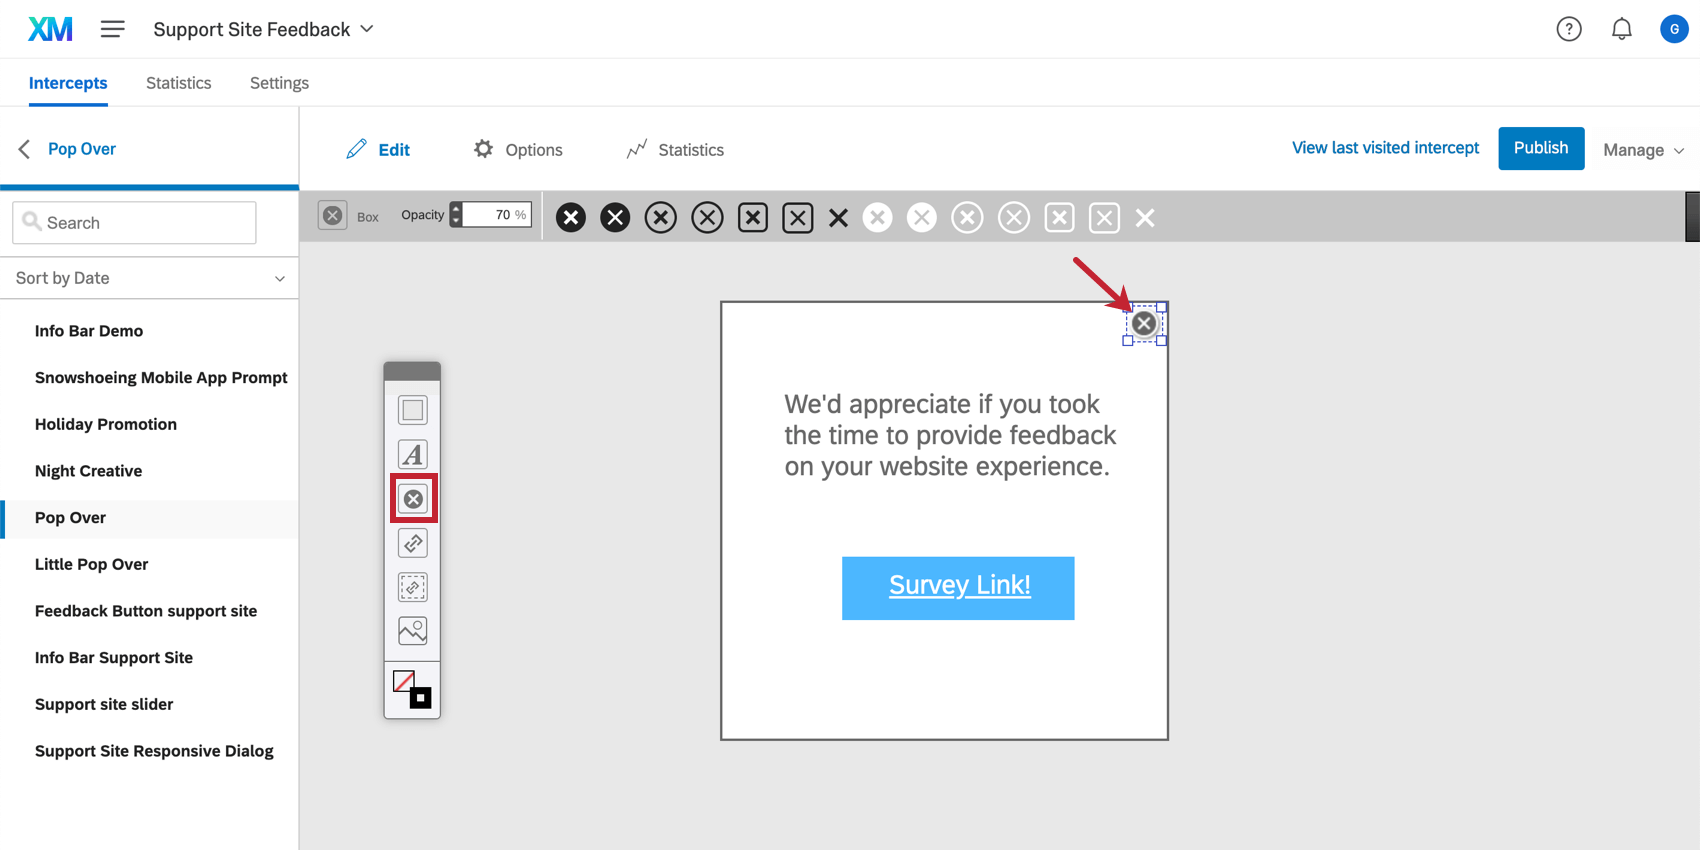Viewport: 1700px width, 850px height.
Task: Open the Manage dropdown
Action: click(x=1644, y=150)
